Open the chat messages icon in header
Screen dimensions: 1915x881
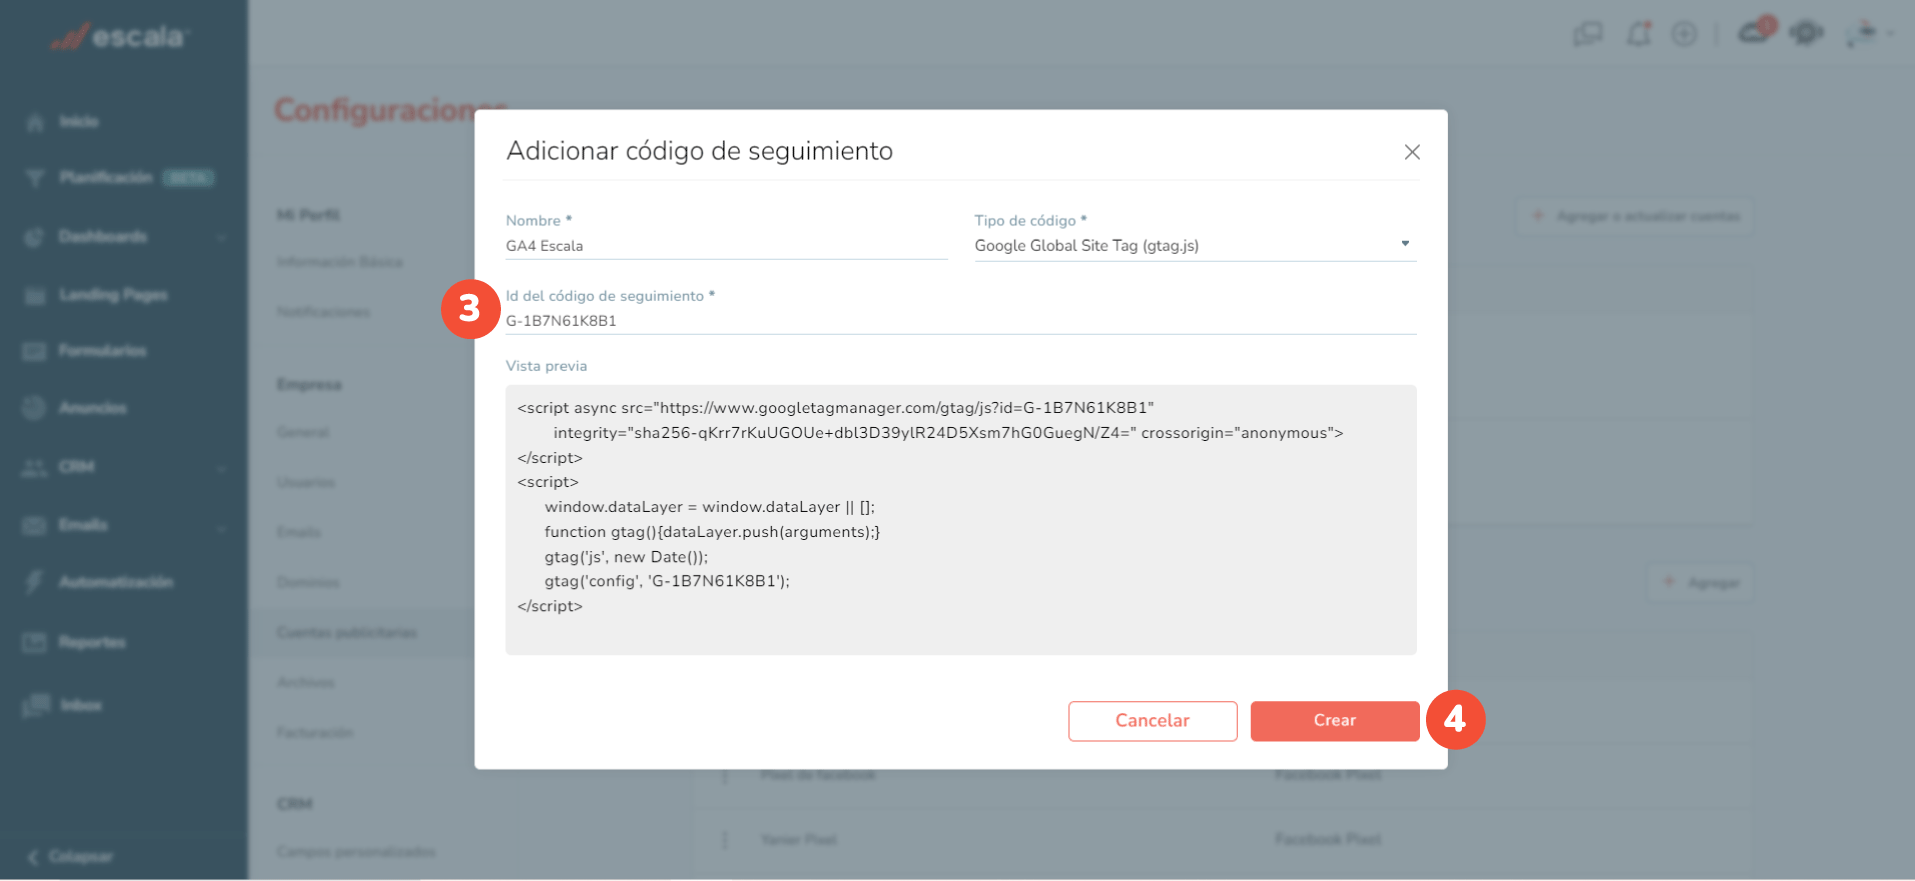tap(1588, 34)
